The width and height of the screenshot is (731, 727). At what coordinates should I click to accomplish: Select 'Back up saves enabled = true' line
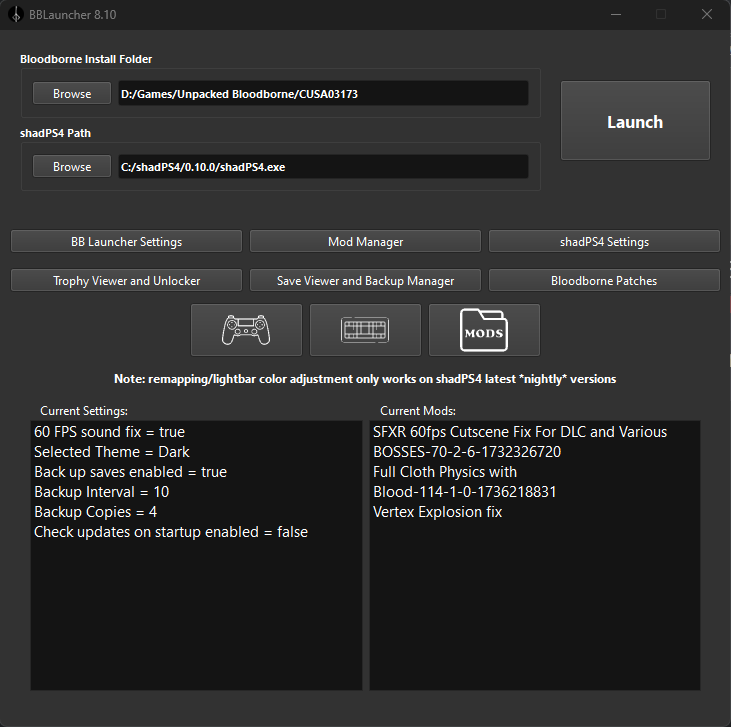(130, 472)
